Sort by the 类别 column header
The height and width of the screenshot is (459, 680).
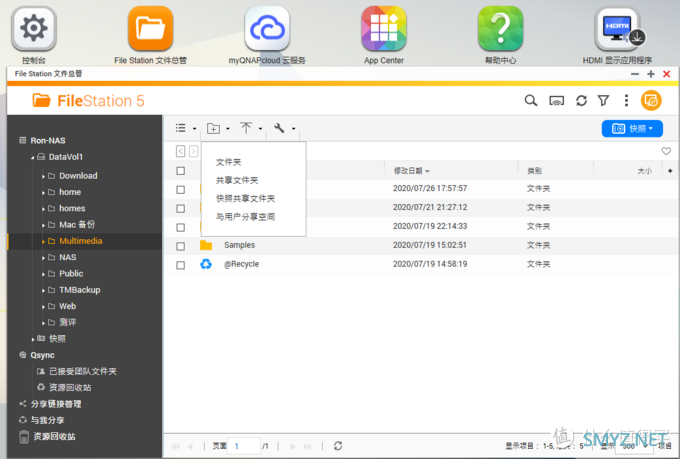tap(534, 171)
